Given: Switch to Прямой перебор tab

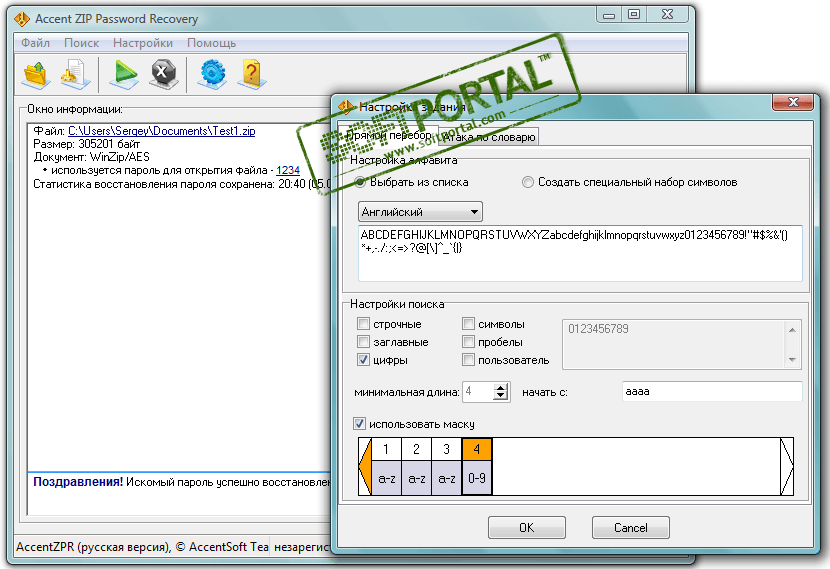Looking at the screenshot, I should (389, 136).
